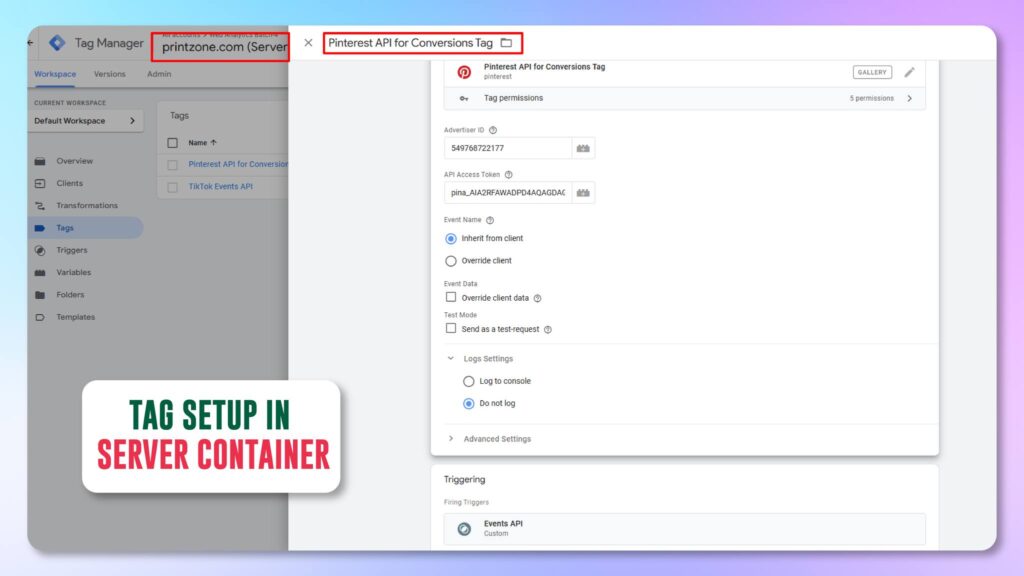This screenshot has width=1024, height=576.
Task: Click the Tag permissions key icon
Action: [464, 99]
